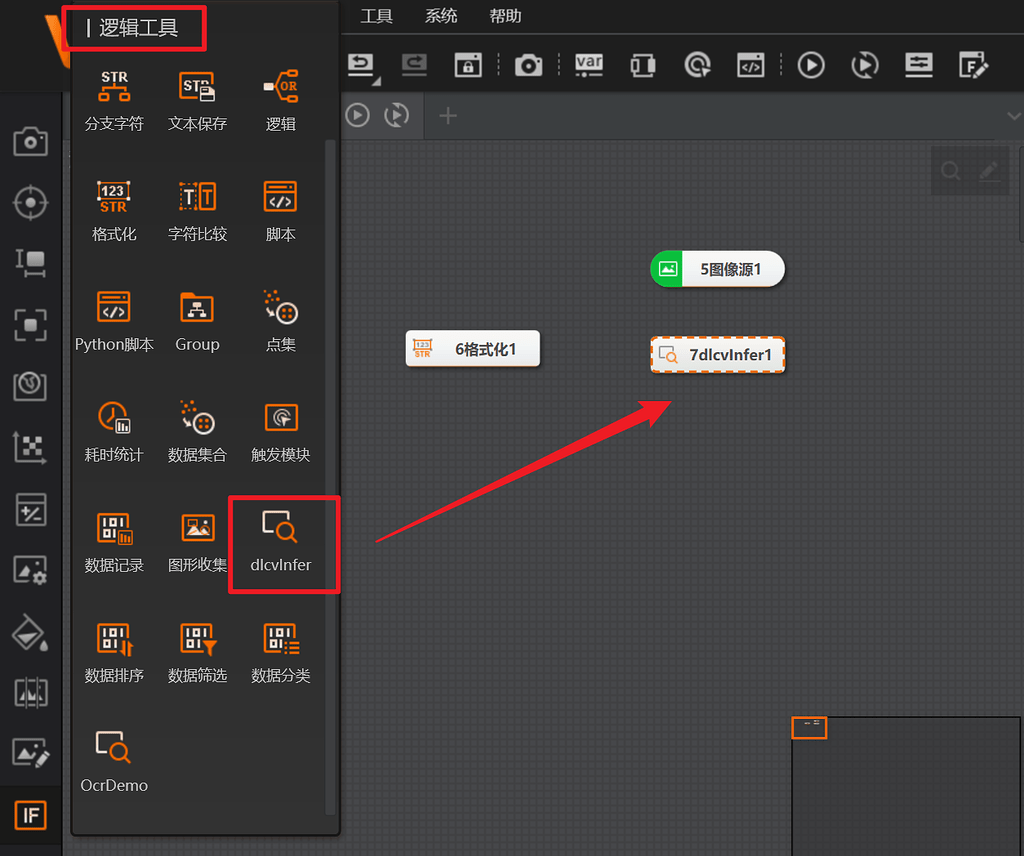The image size is (1024, 856).
Task: Open the IF logic tools category
Action: pyautogui.click(x=31, y=815)
